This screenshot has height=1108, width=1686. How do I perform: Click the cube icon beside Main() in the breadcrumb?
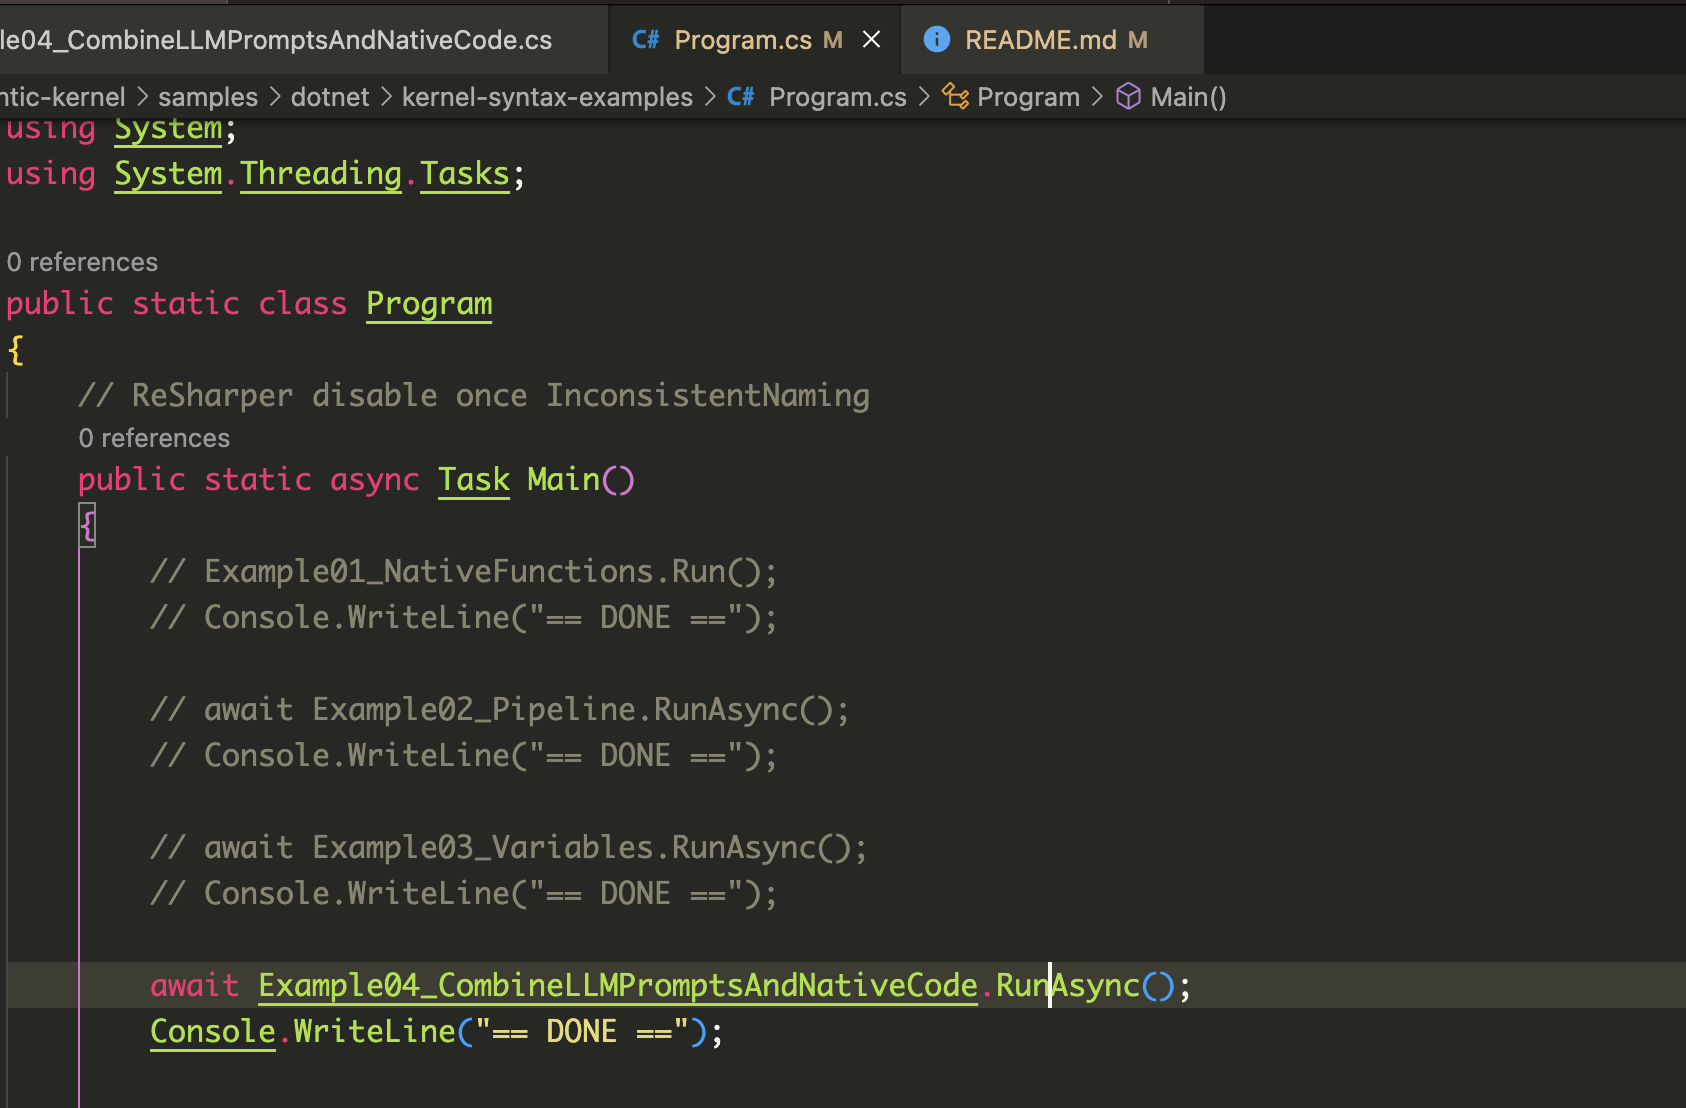click(x=1129, y=96)
